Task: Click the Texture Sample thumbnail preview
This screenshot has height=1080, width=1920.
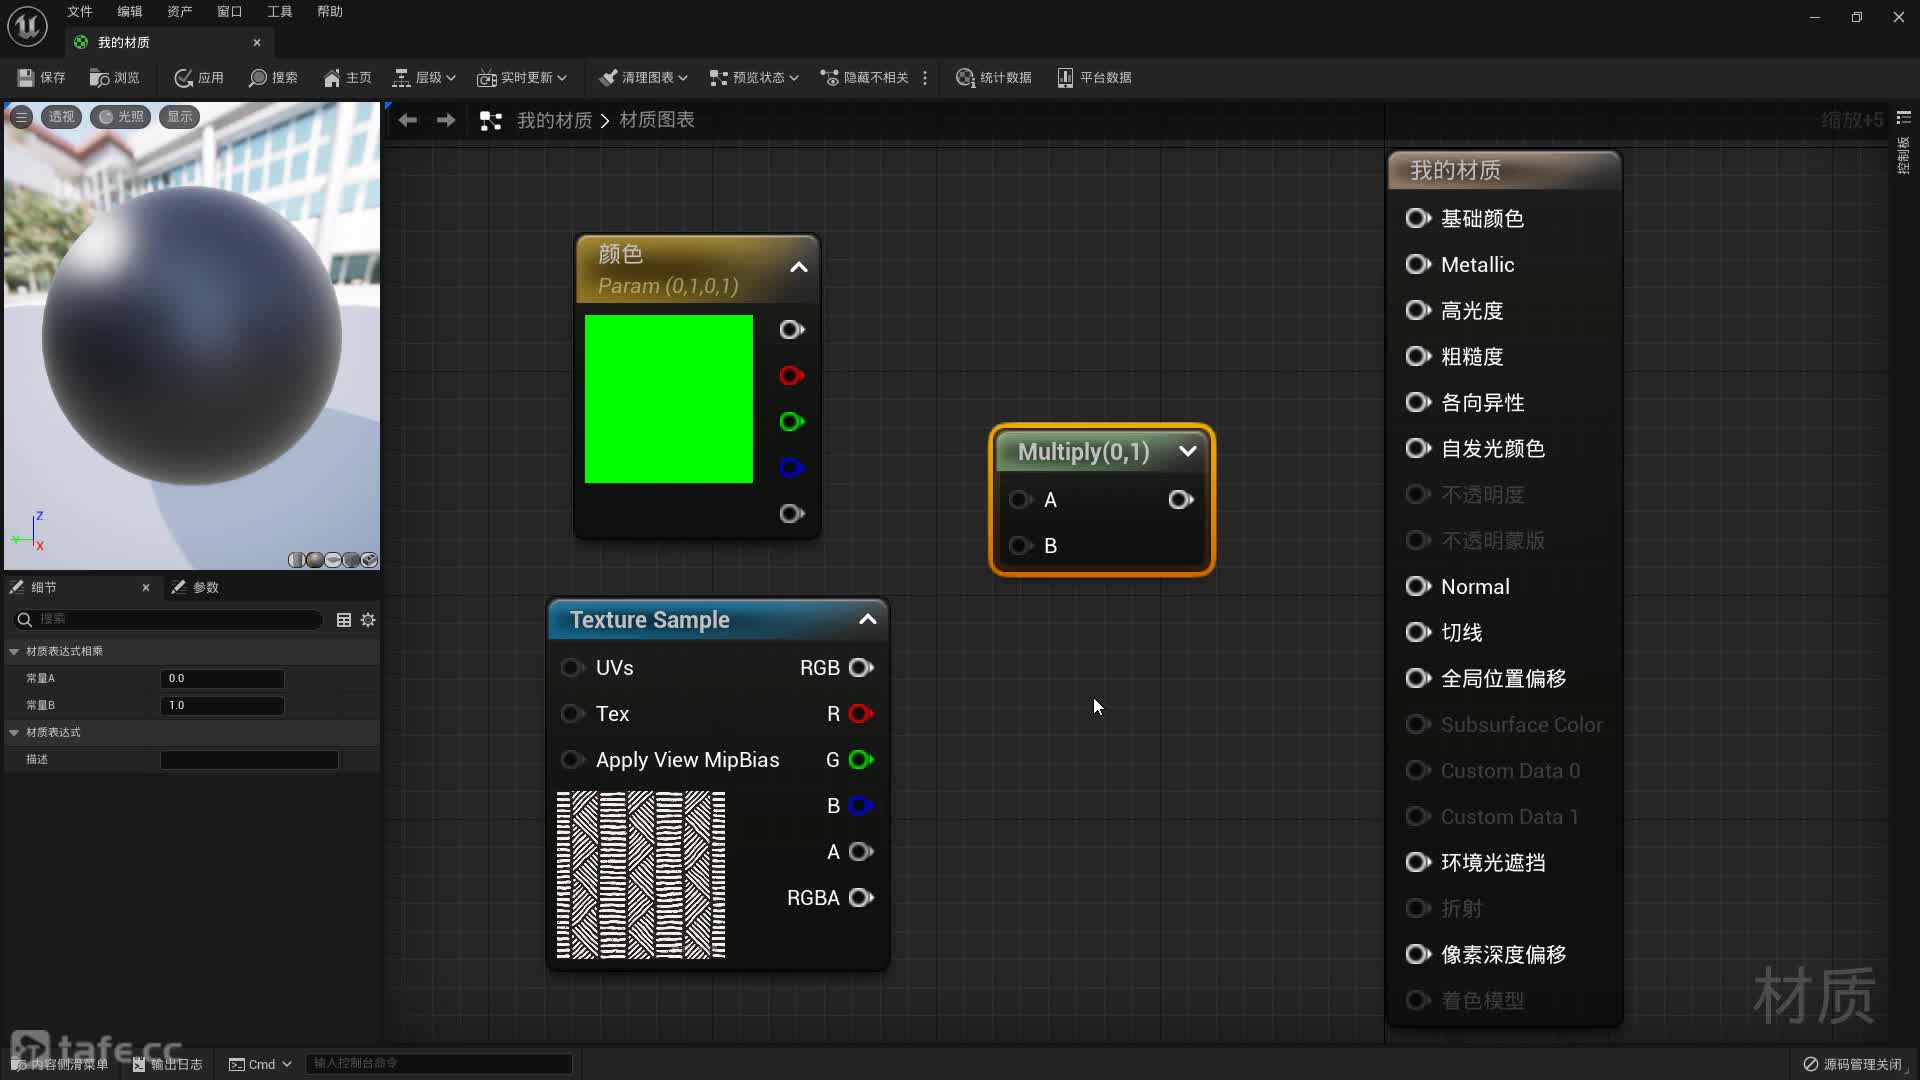Action: (642, 874)
